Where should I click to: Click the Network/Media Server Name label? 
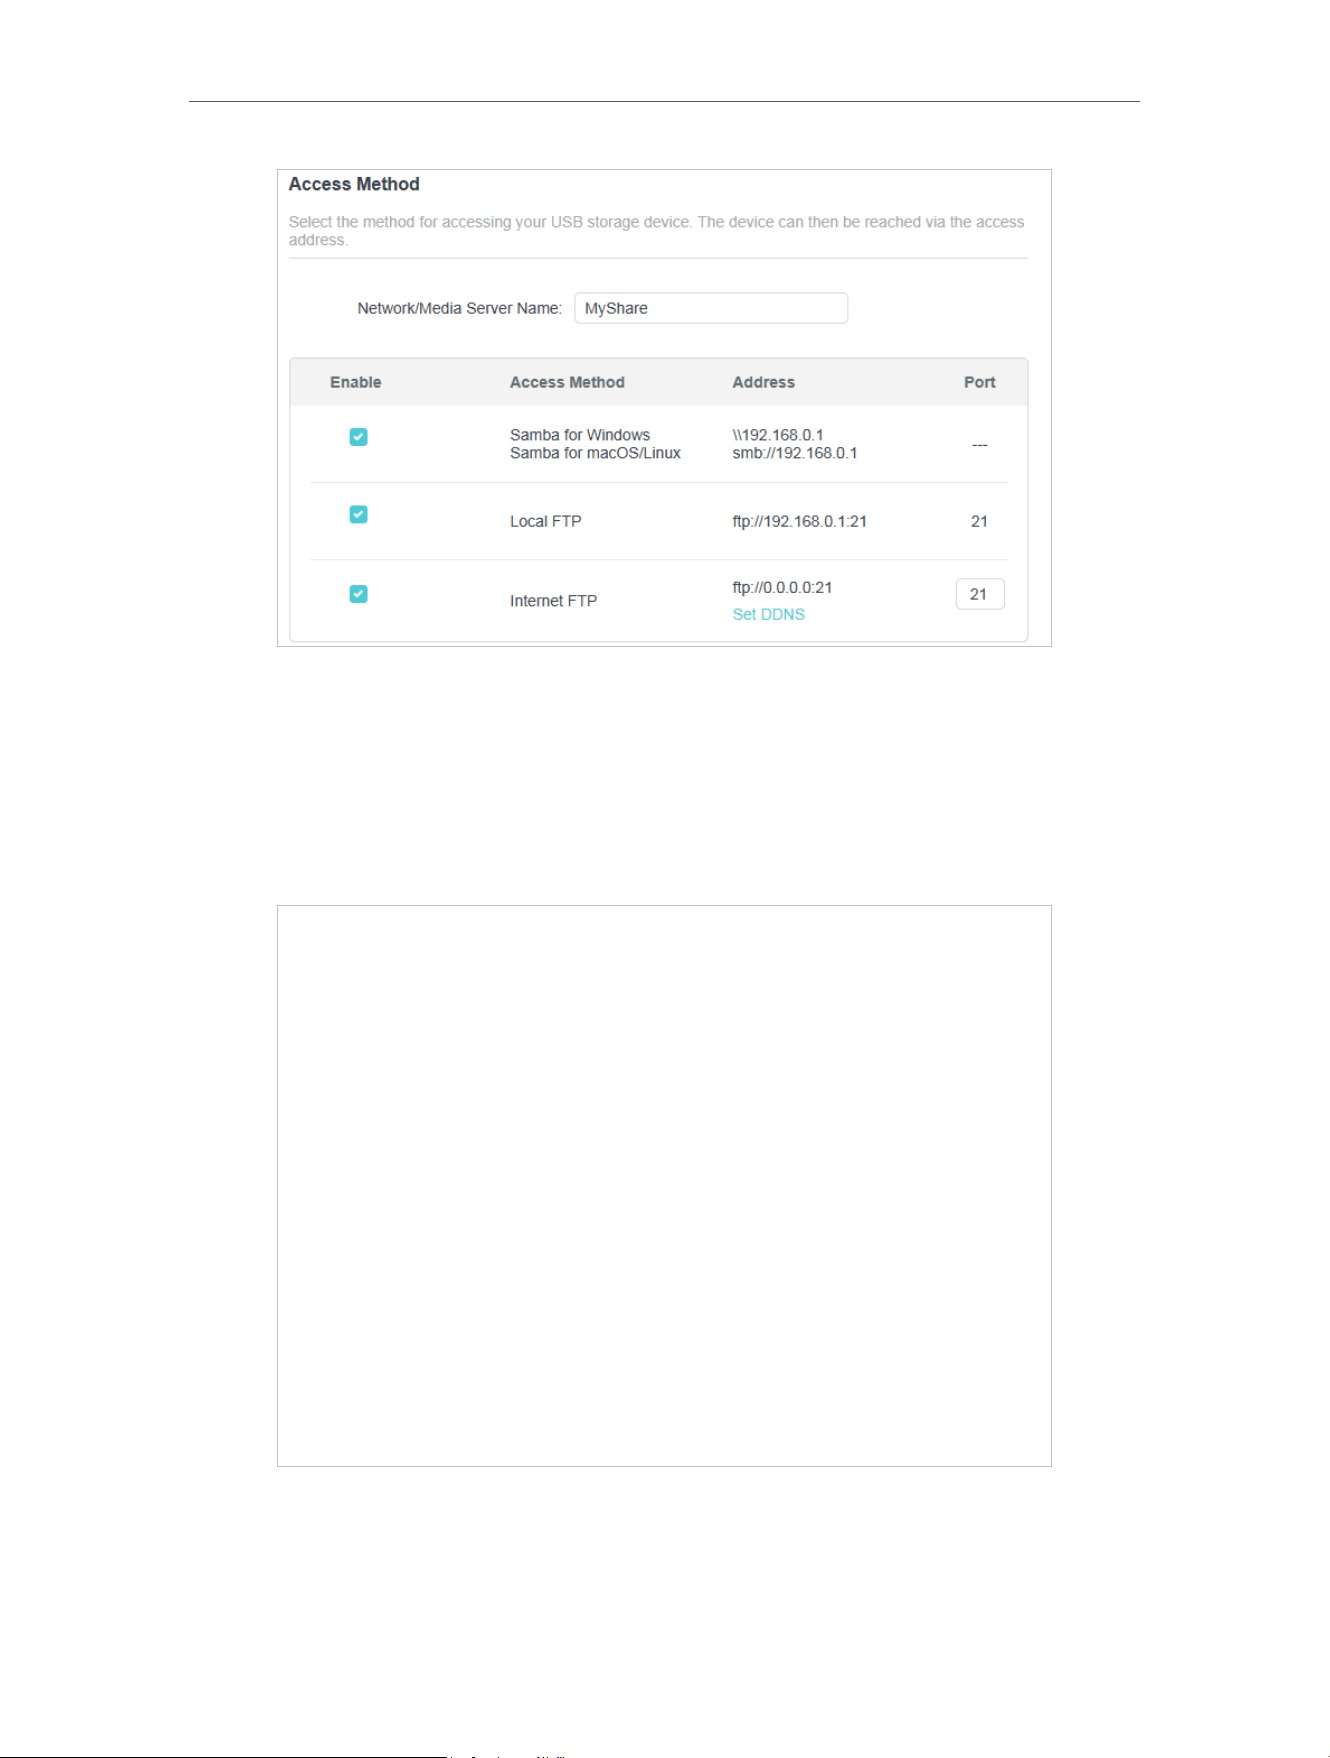coord(460,308)
